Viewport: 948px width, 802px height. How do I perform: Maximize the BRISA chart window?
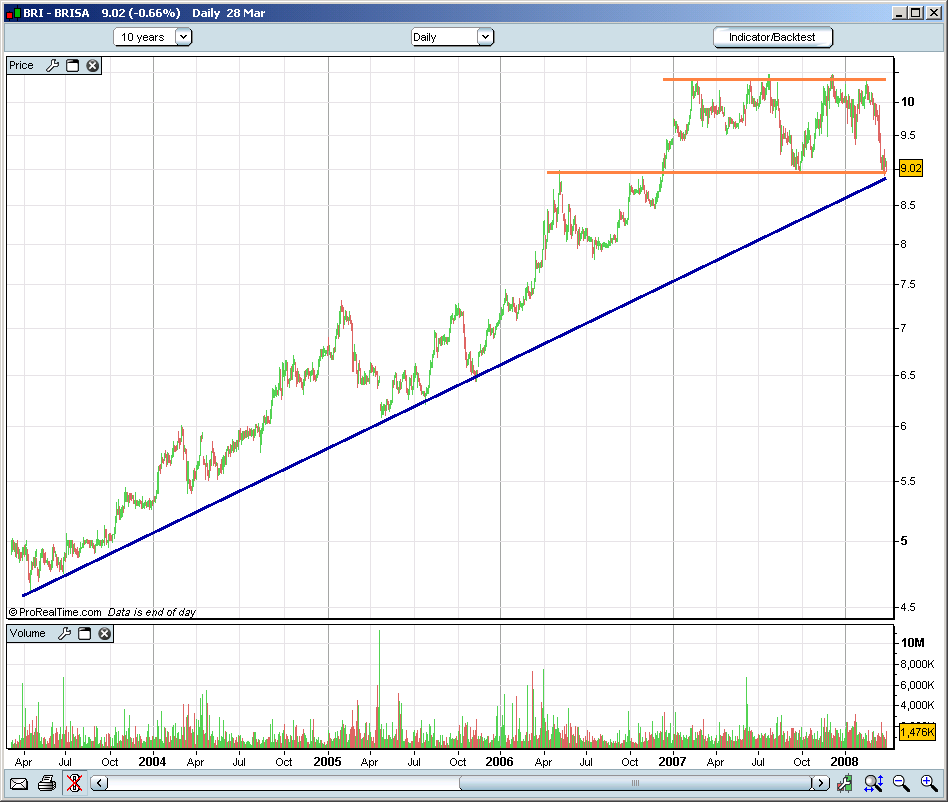click(x=916, y=13)
